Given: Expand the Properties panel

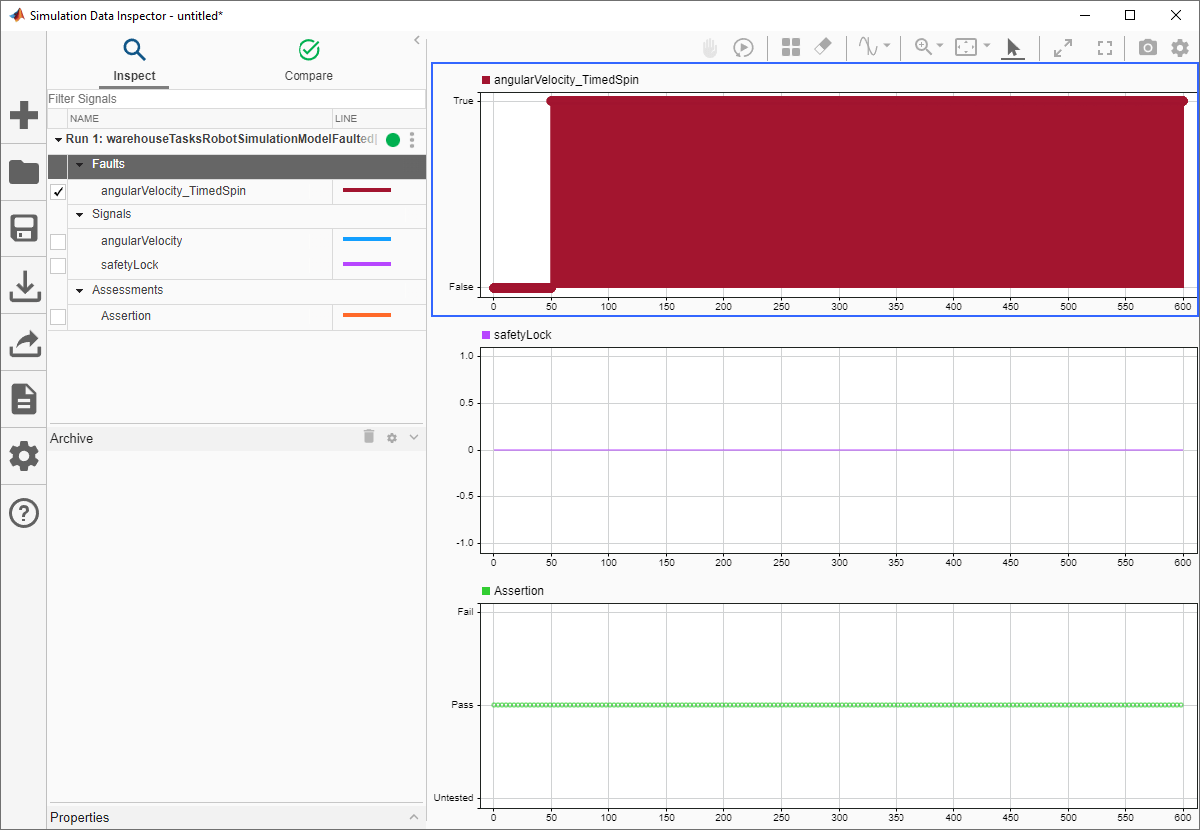Looking at the screenshot, I should [x=414, y=817].
